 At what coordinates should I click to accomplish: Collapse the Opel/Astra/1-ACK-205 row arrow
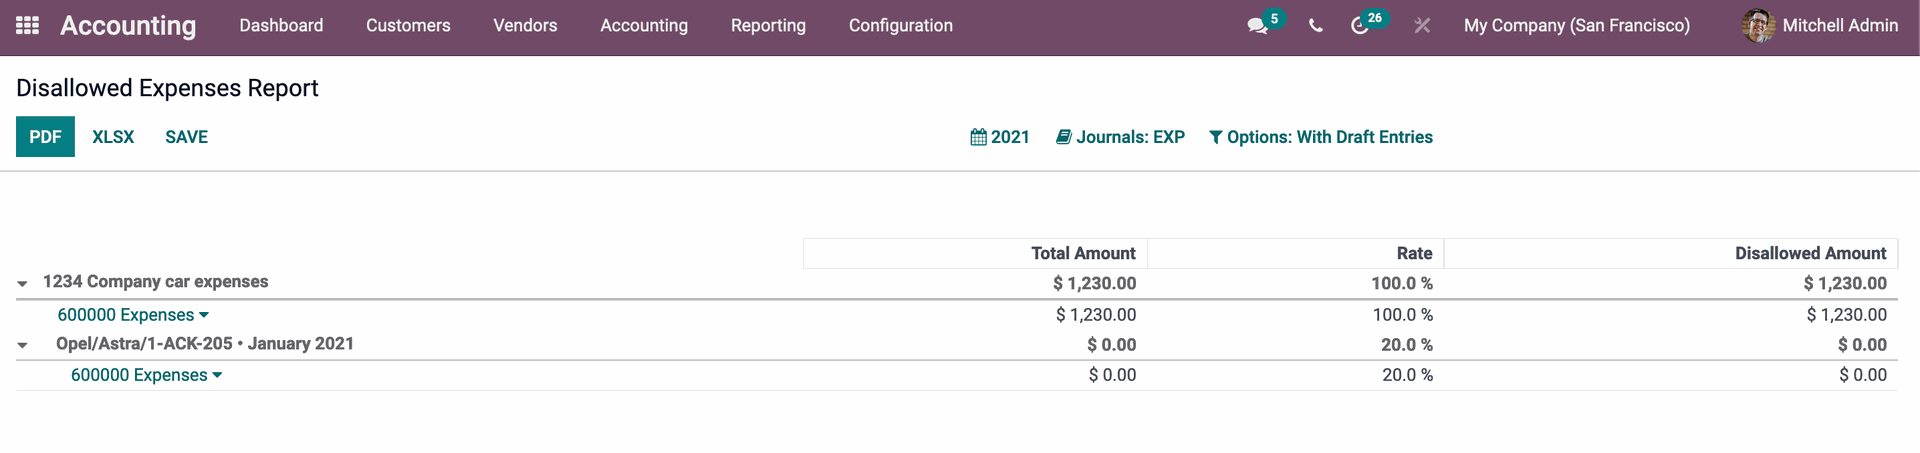(23, 345)
